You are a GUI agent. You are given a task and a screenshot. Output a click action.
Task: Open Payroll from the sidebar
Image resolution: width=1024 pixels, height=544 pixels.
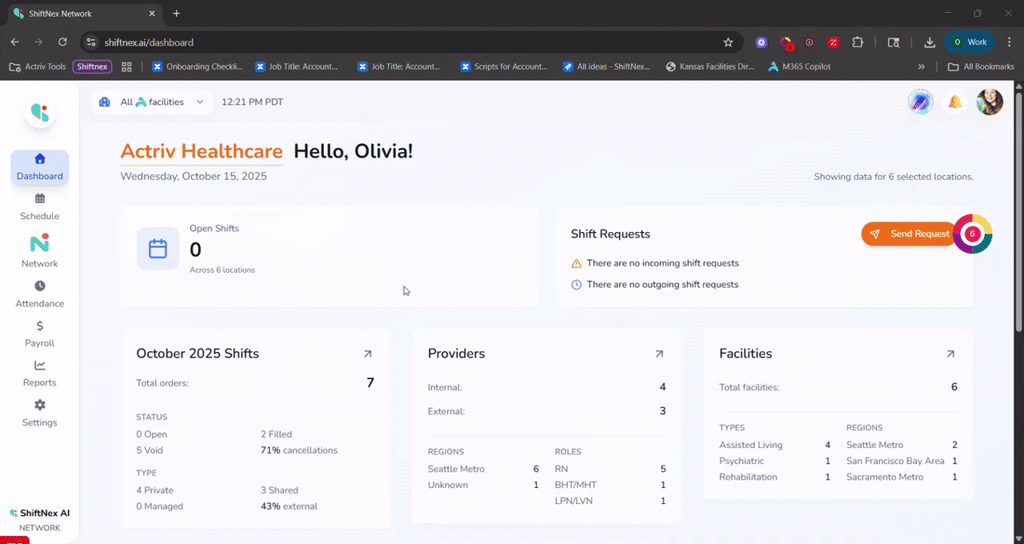(x=40, y=334)
